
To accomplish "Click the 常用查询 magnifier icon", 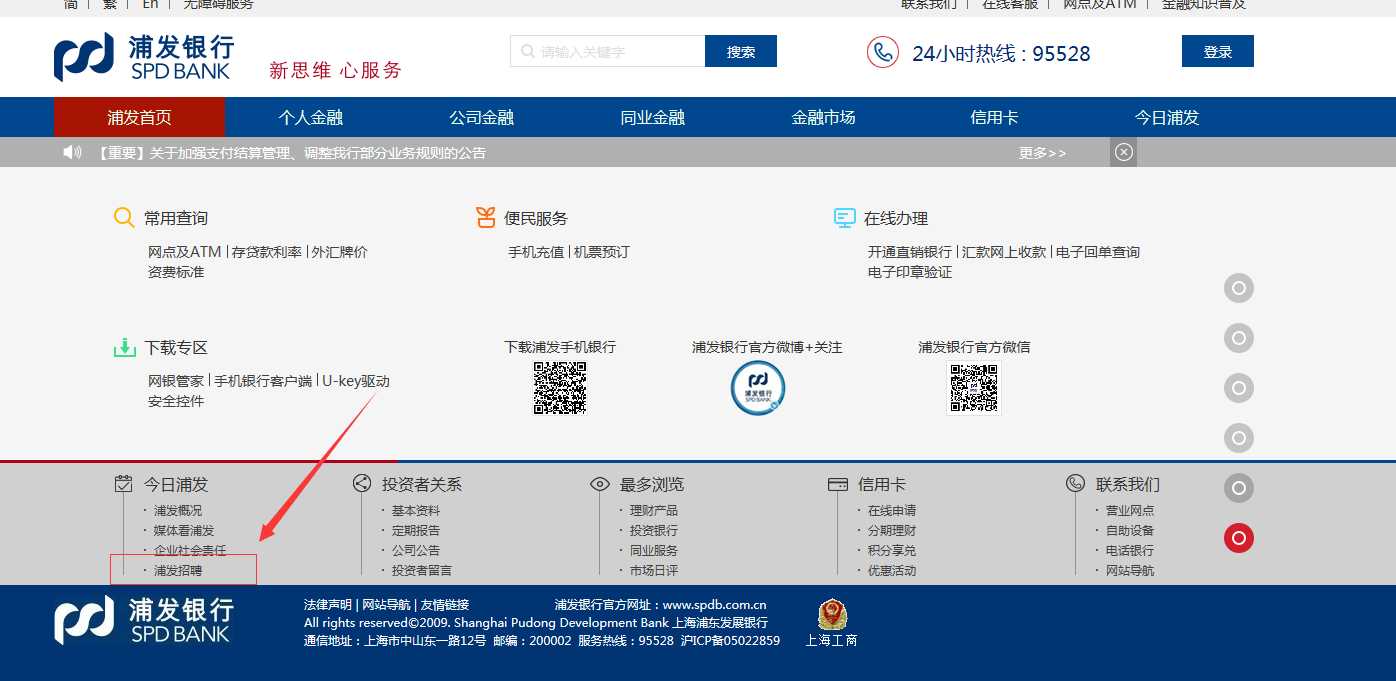I will point(124,218).
